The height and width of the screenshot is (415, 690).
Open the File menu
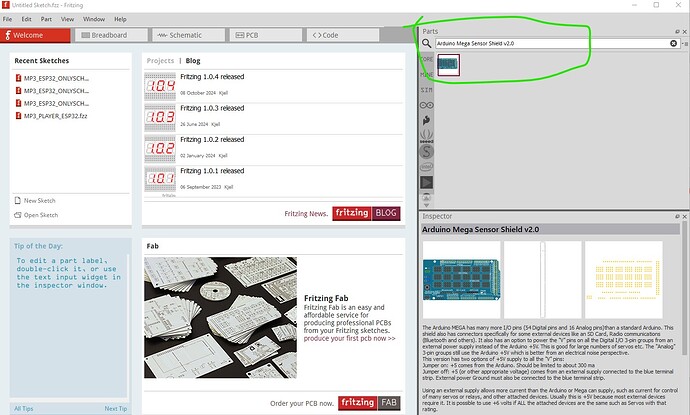[7, 19]
